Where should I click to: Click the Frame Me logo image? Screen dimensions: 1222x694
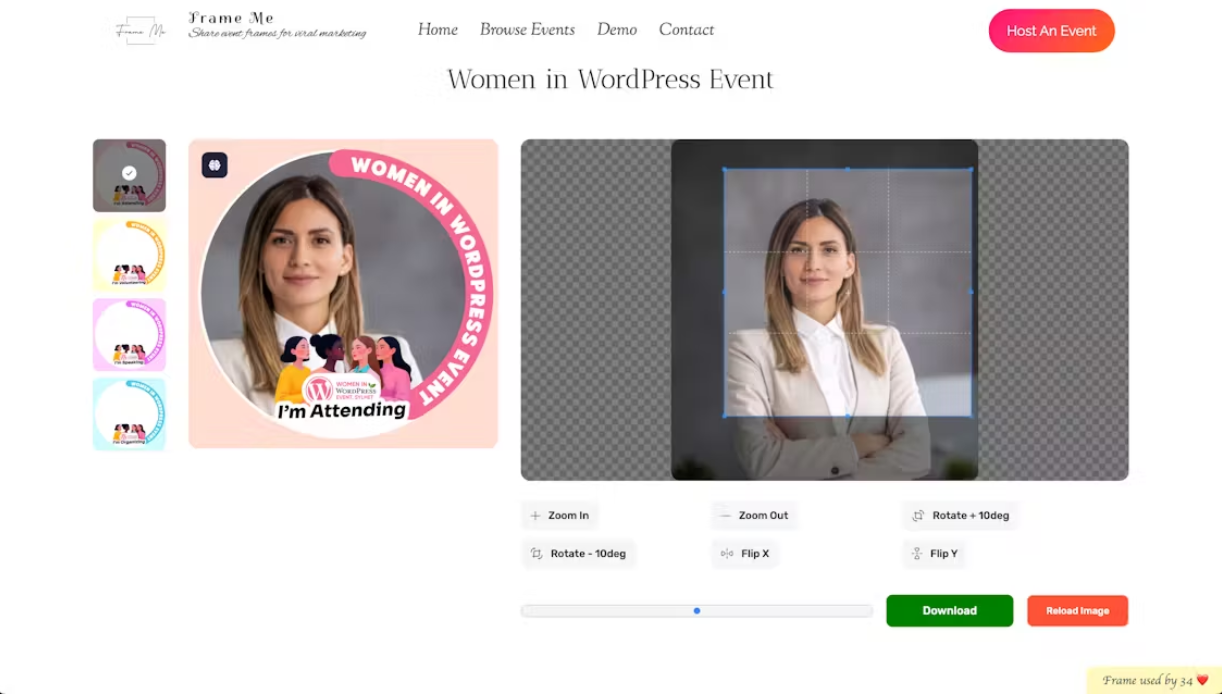pyautogui.click(x=140, y=30)
